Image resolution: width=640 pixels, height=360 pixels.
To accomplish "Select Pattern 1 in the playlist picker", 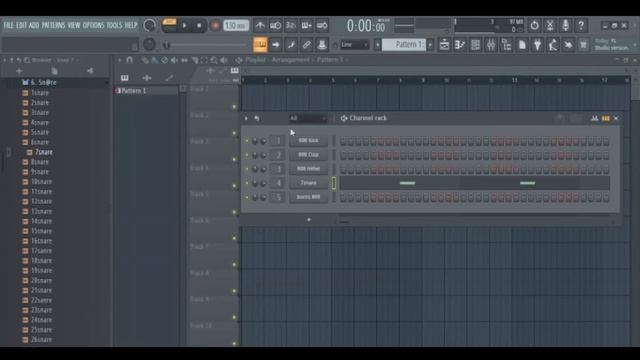I will point(133,91).
